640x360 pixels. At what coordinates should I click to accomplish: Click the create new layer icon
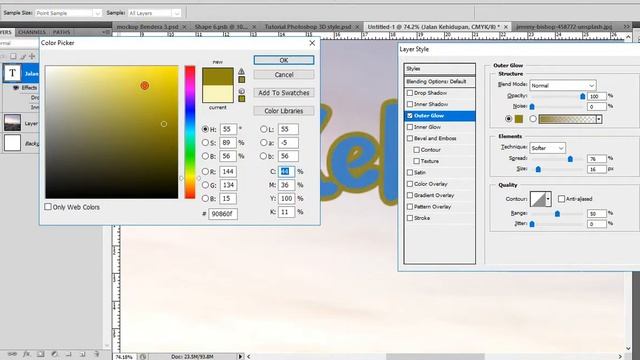pyautogui.click(x=82, y=354)
